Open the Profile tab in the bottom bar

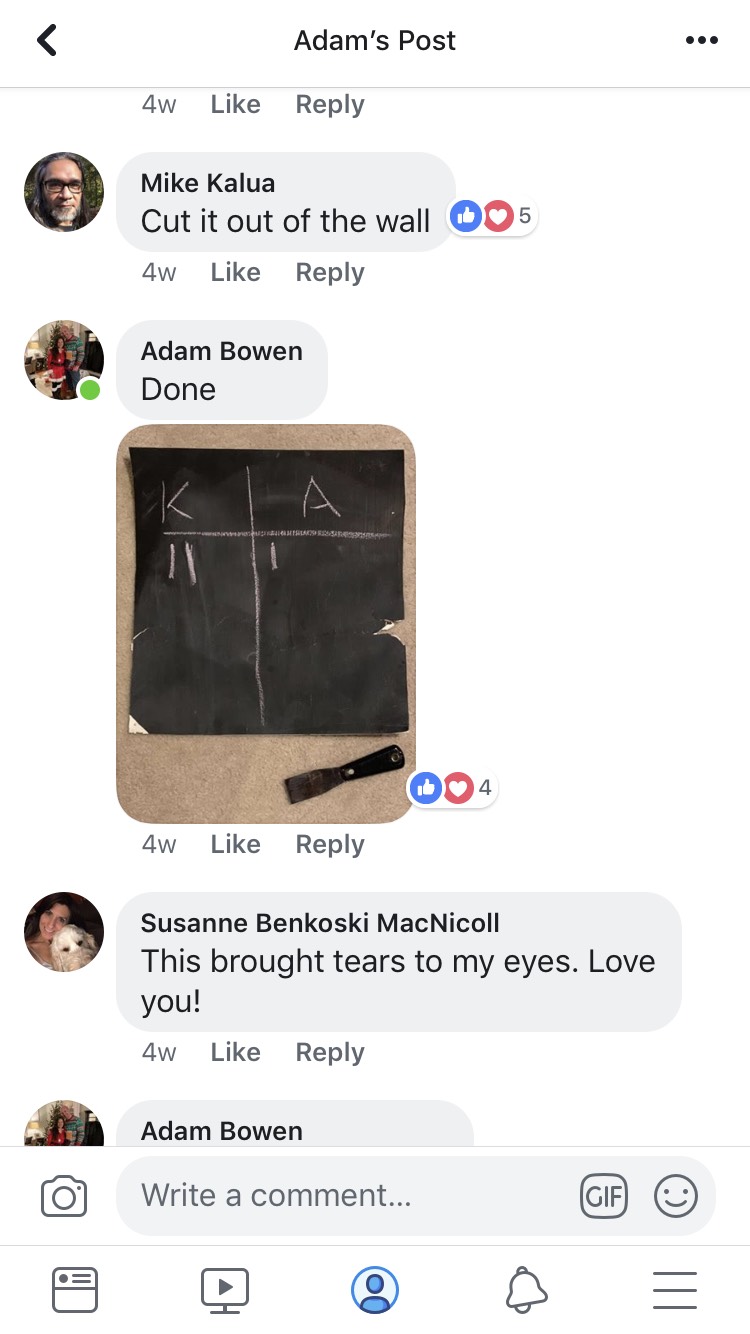pos(375,1290)
